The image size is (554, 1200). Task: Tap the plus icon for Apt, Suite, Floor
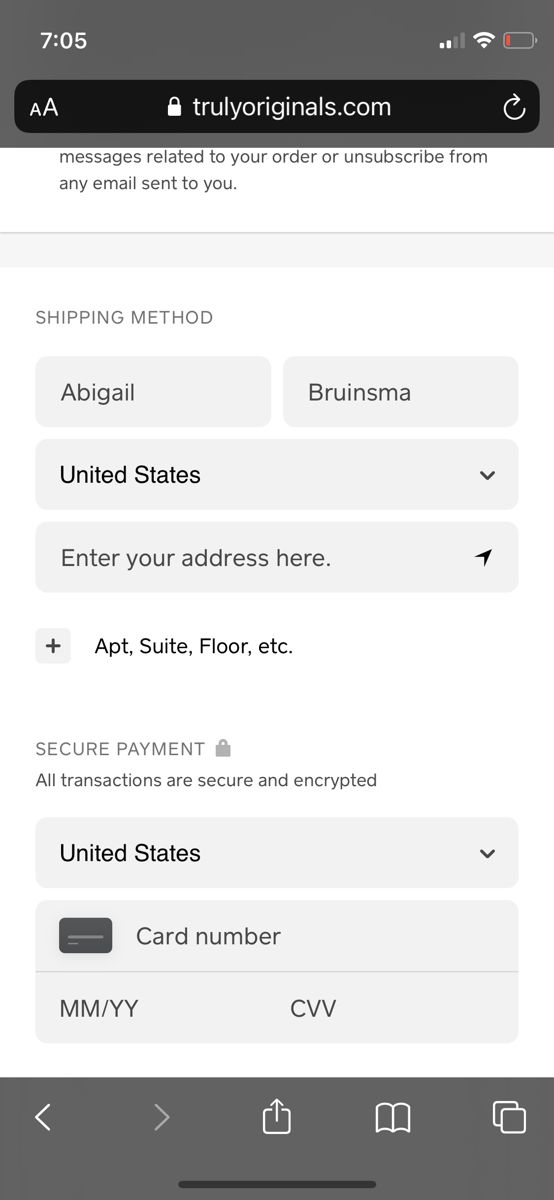tap(53, 646)
